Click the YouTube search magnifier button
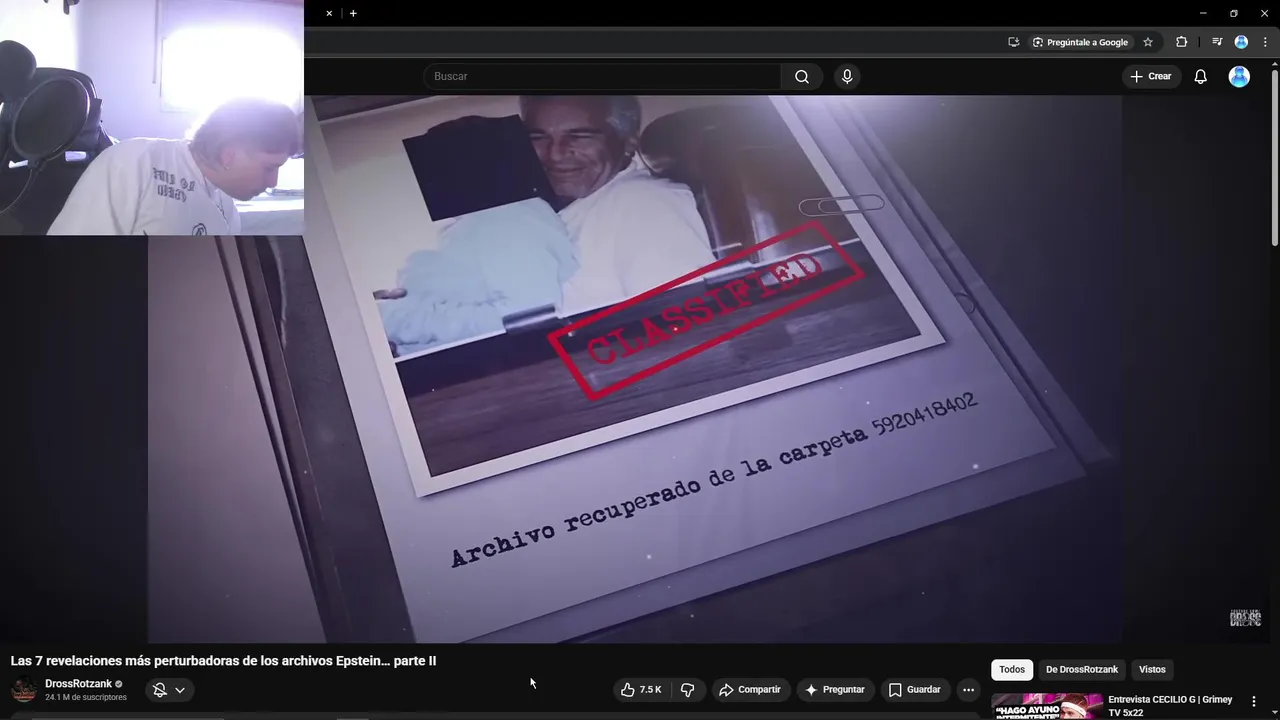This screenshot has height=720, width=1280. (802, 77)
